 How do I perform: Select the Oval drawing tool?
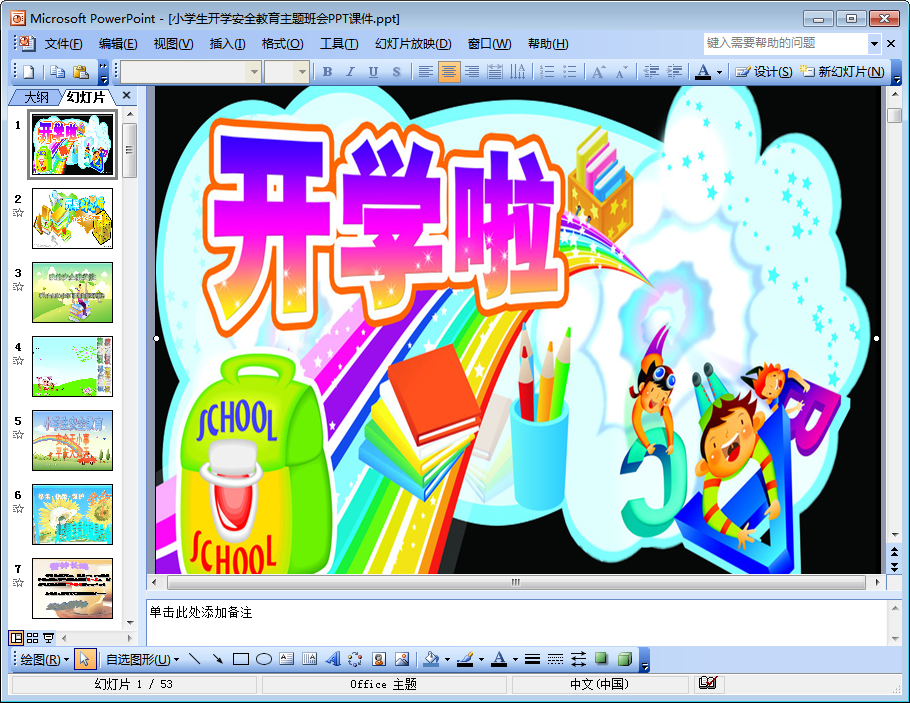click(x=264, y=659)
